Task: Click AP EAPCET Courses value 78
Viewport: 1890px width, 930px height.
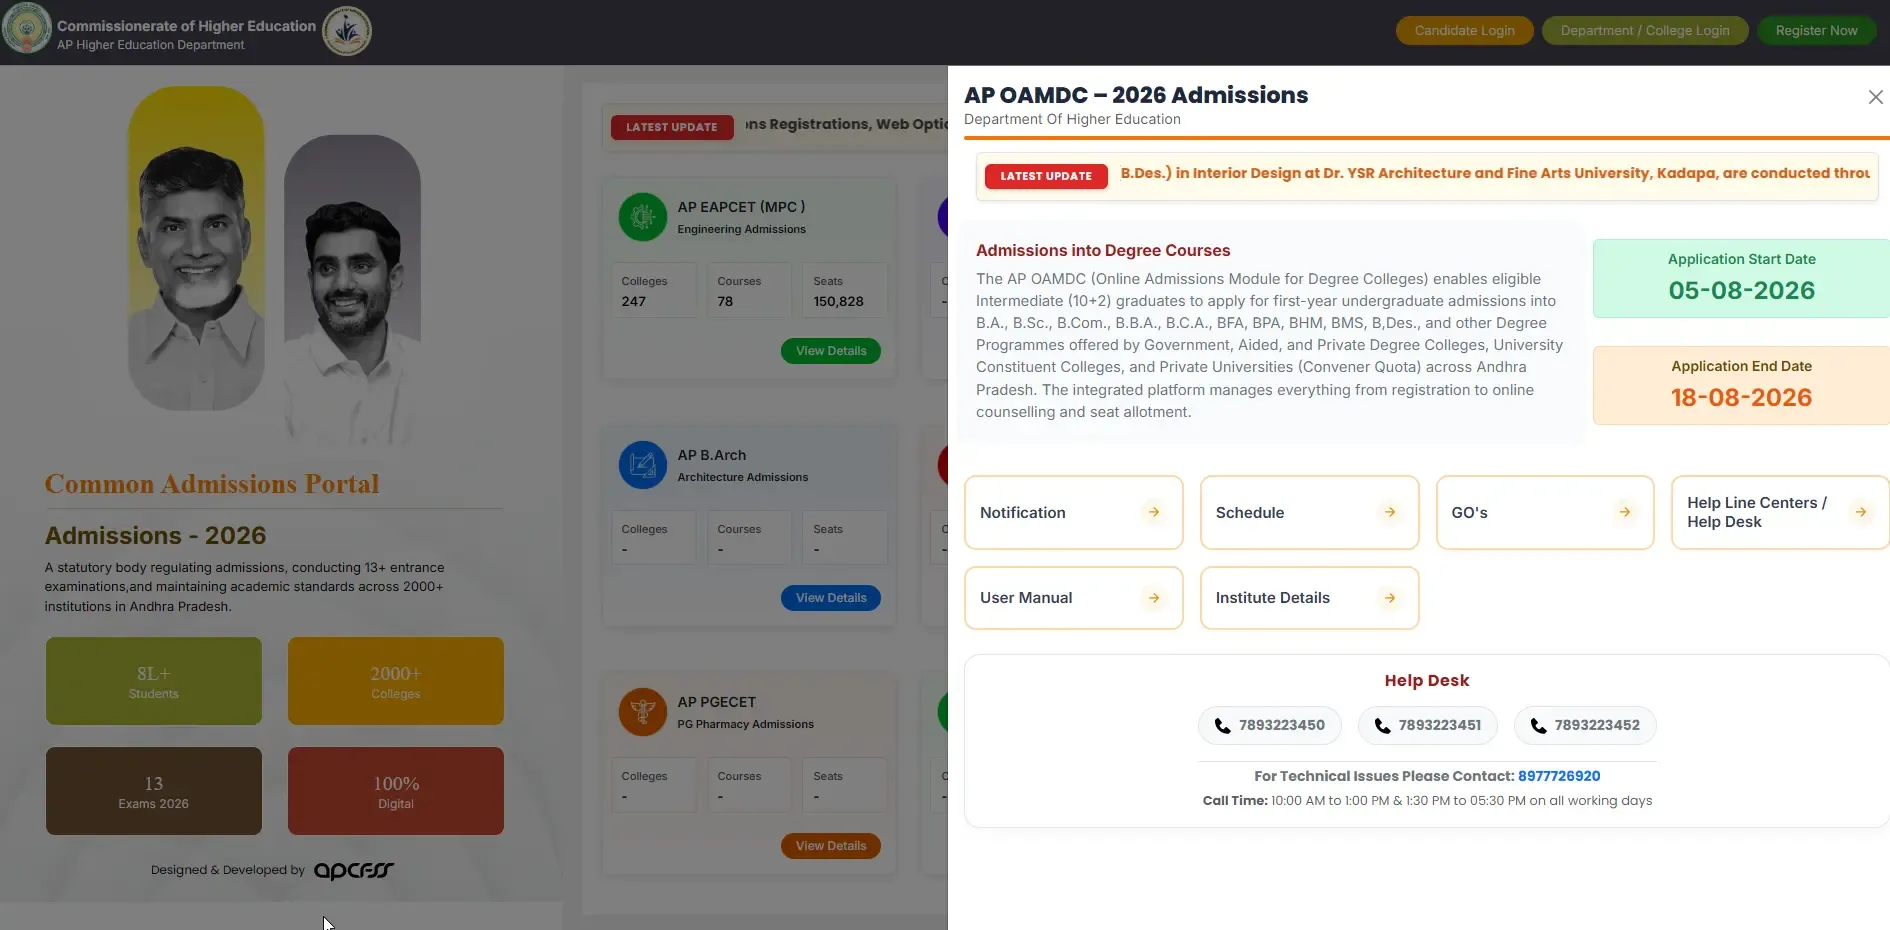Action: point(725,301)
